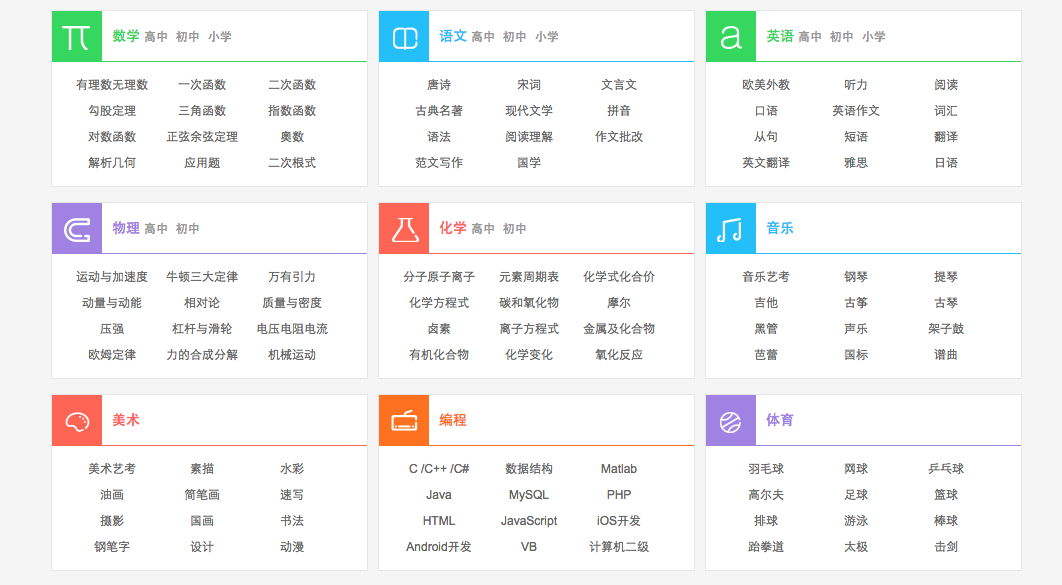Select 初中 next to 数学

[188, 37]
